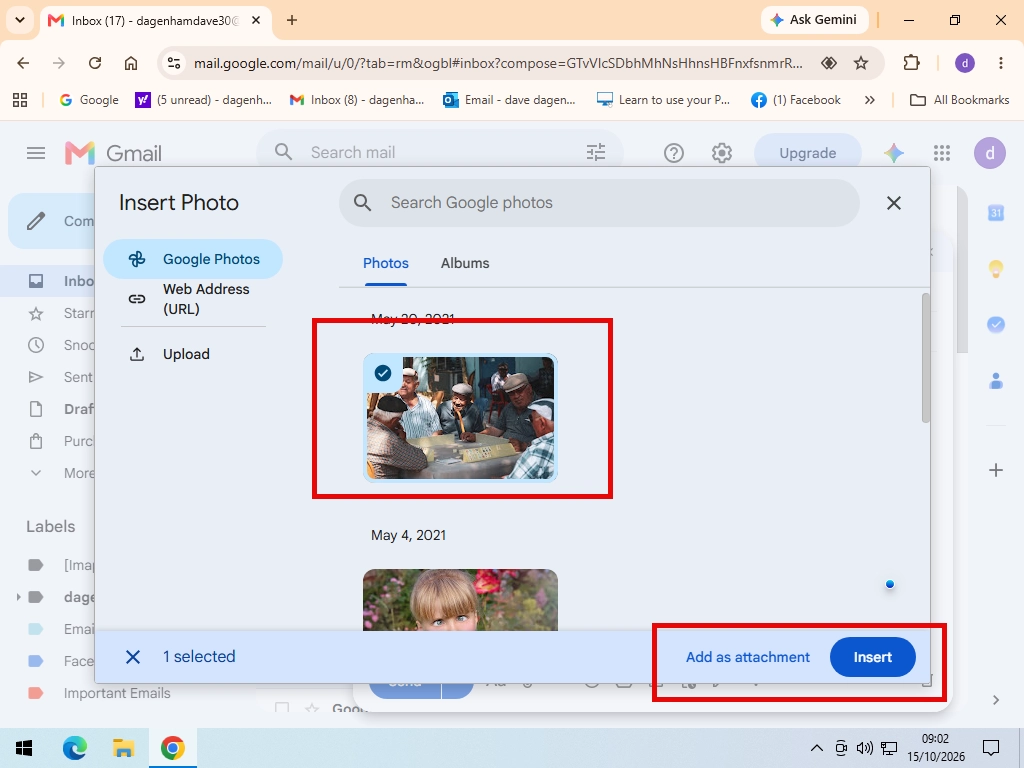Show more bookmarks chevron
This screenshot has width=1024, height=768.
(x=869, y=100)
